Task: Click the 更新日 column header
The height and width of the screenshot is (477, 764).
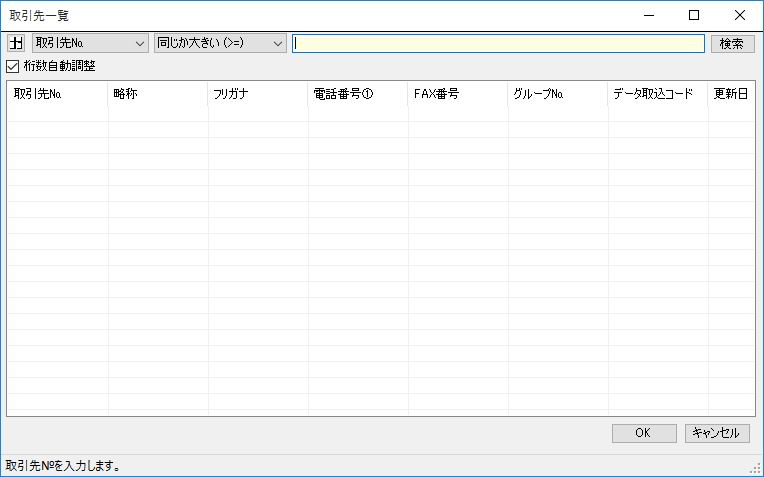Action: click(x=731, y=93)
